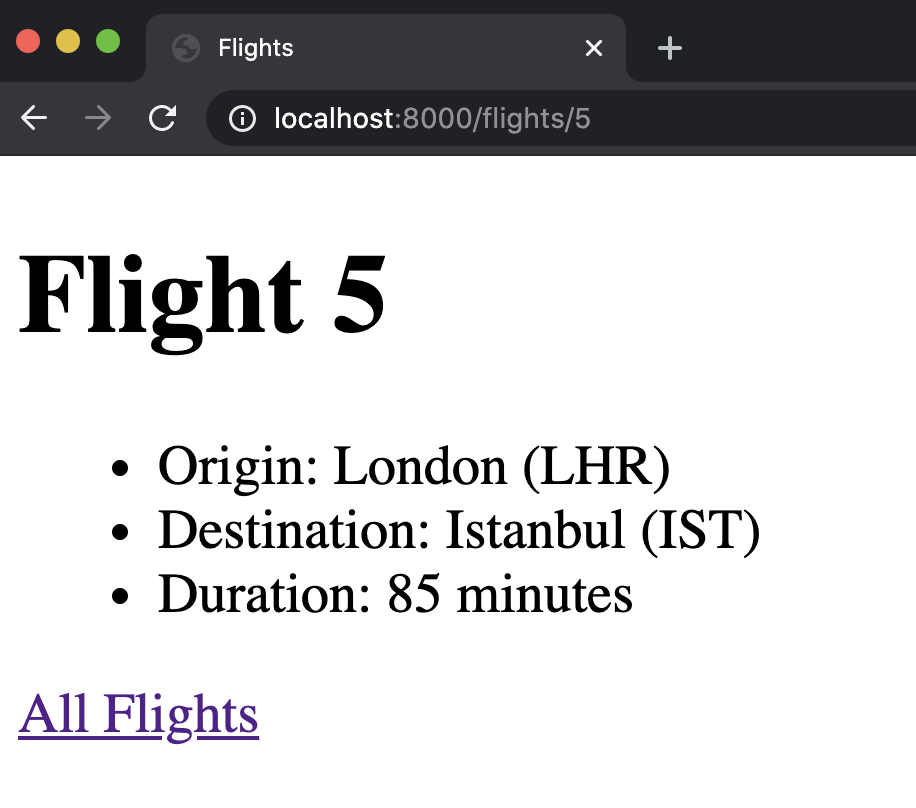Screen dimensions: 916x808
Task: Click the Flight 5 page heading
Action: click(x=200, y=295)
